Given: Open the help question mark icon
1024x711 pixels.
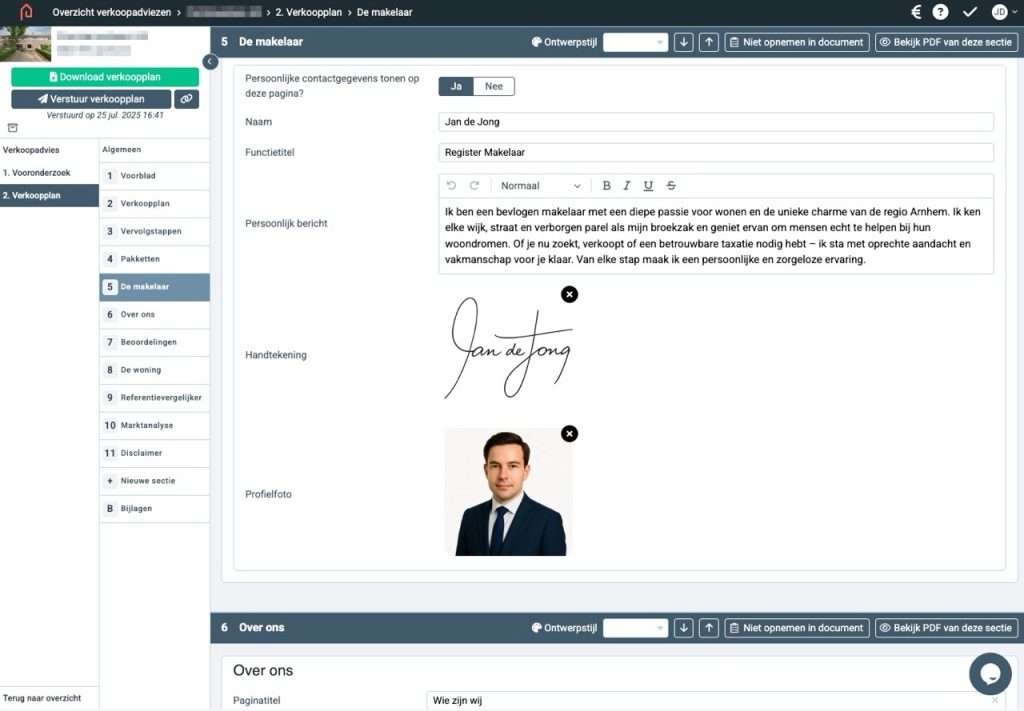Looking at the screenshot, I should tap(940, 12).
